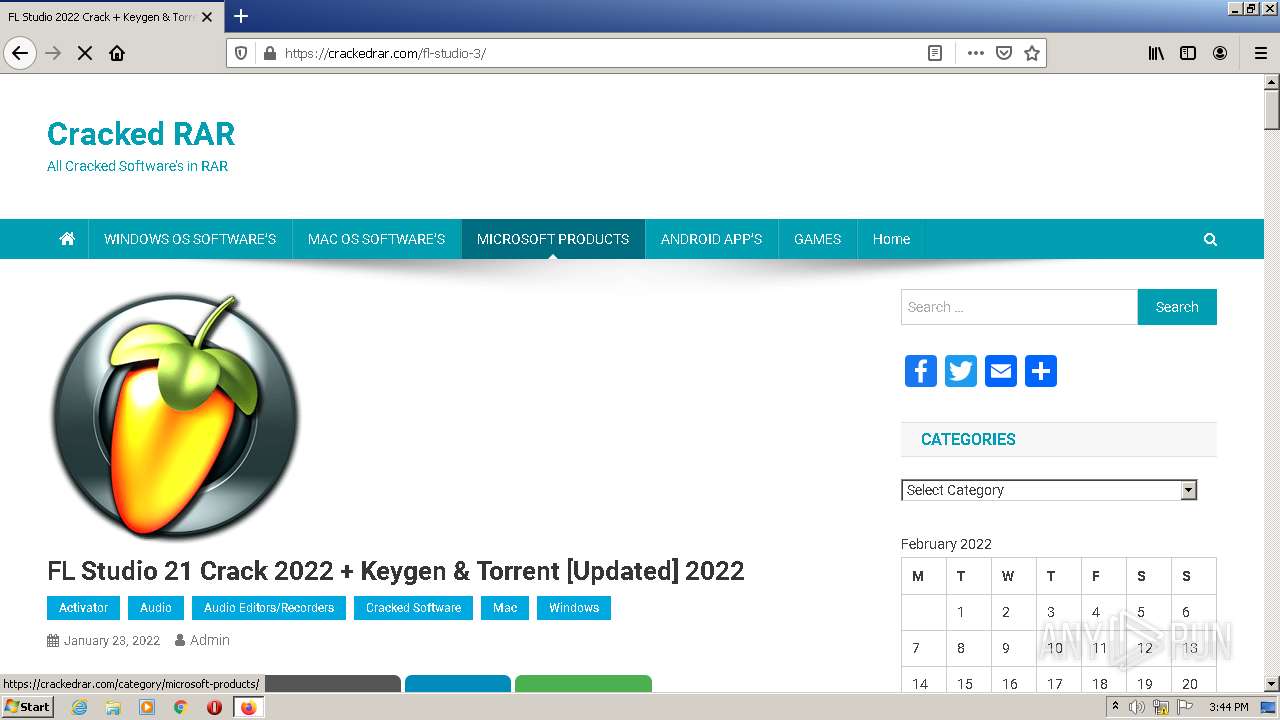
Task: Share on Facebook
Action: pos(921,371)
